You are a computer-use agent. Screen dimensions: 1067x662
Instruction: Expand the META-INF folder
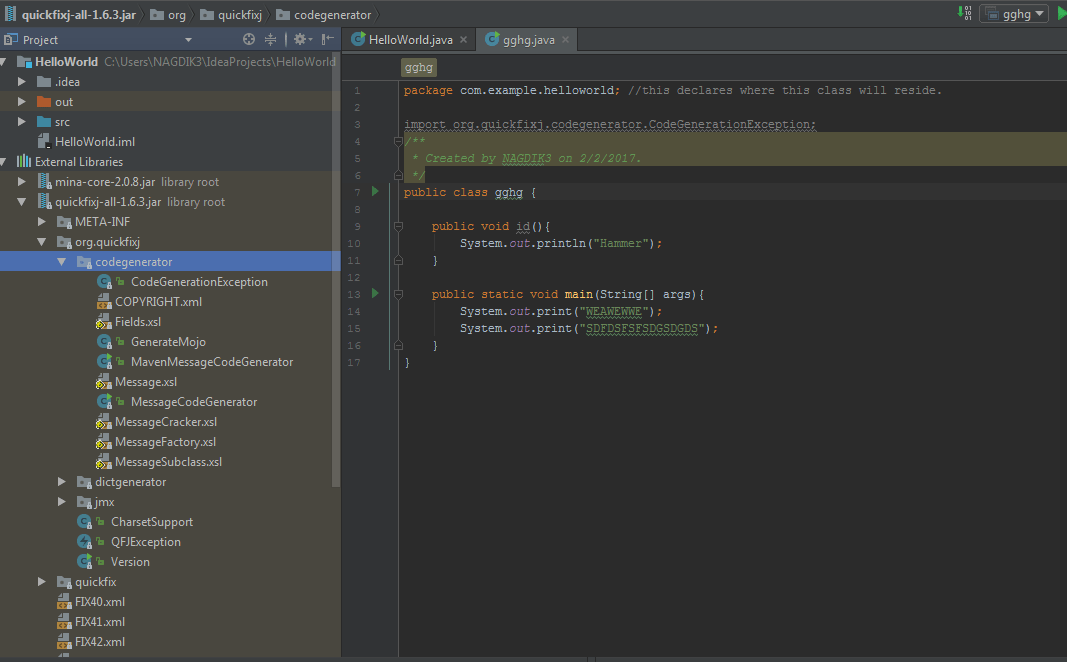42,222
